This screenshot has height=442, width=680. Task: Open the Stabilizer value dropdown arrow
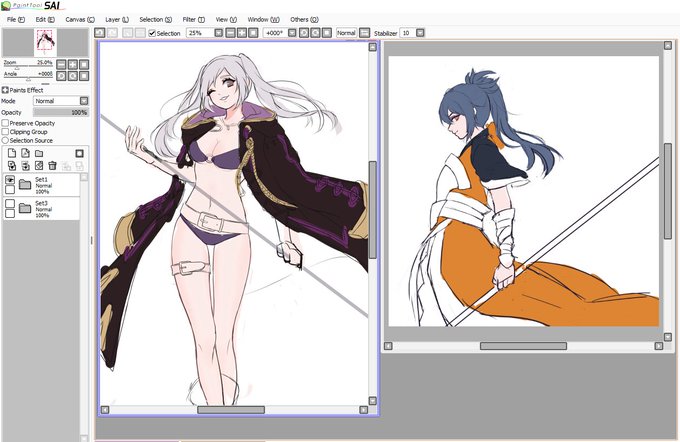tap(420, 33)
